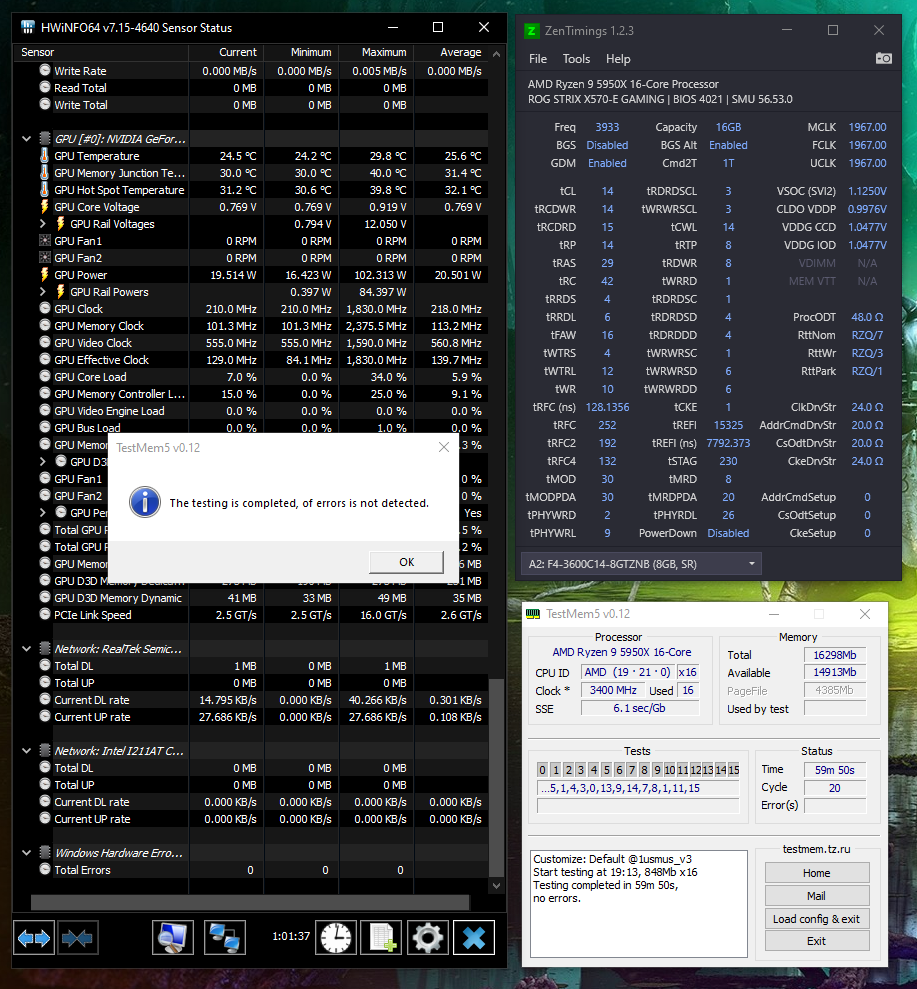Screen dimensions: 917x989
Task: Select the Current DL rate 14.795 KB/s row
Action: (x=250, y=700)
